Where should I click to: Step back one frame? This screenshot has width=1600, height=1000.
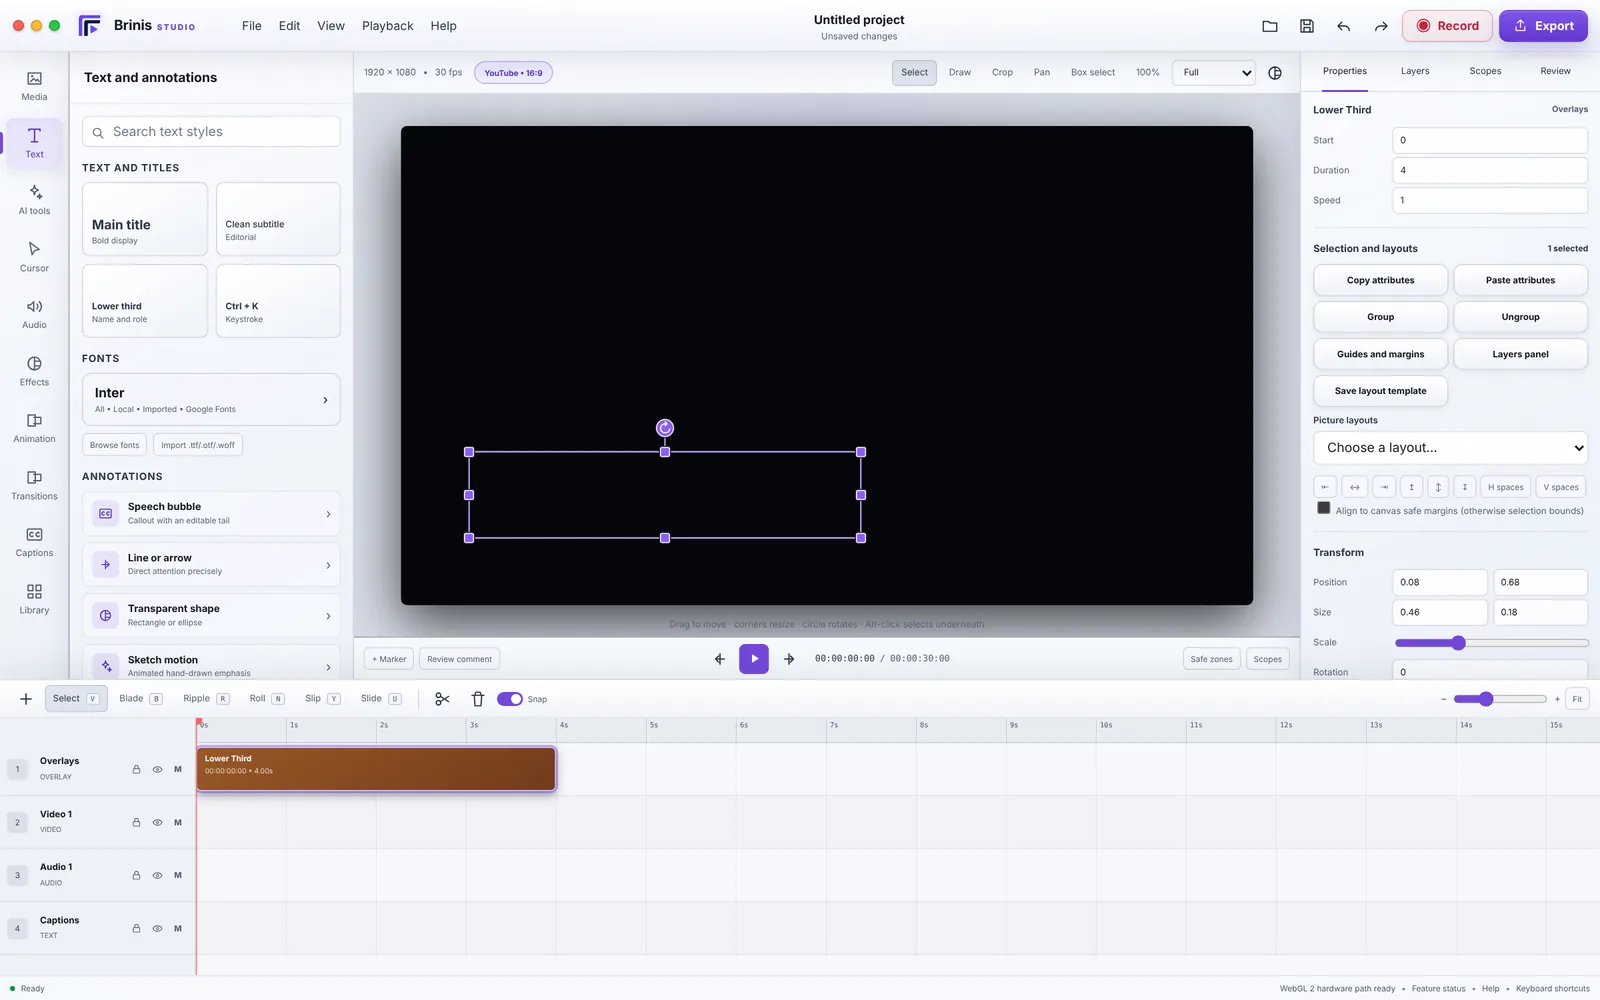720,659
